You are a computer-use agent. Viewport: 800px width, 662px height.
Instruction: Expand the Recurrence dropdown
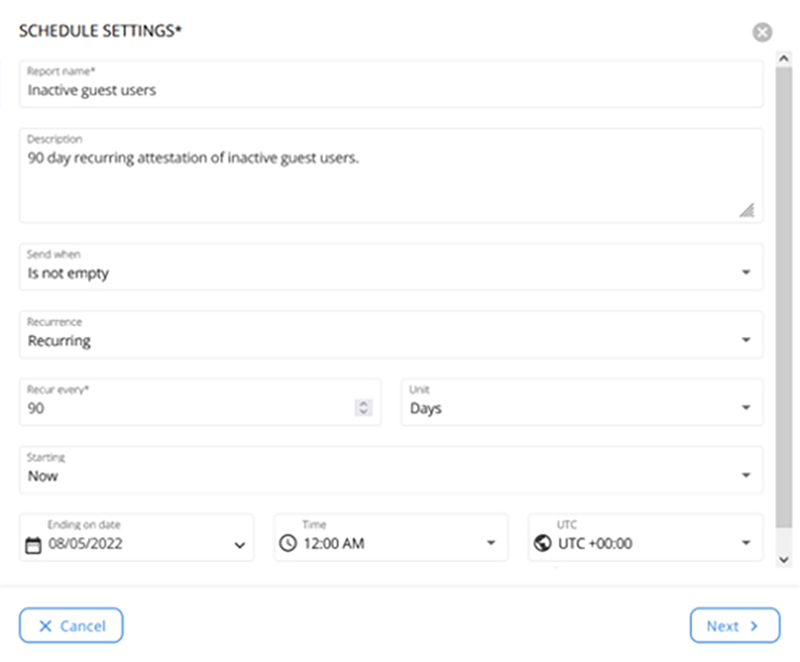[746, 340]
